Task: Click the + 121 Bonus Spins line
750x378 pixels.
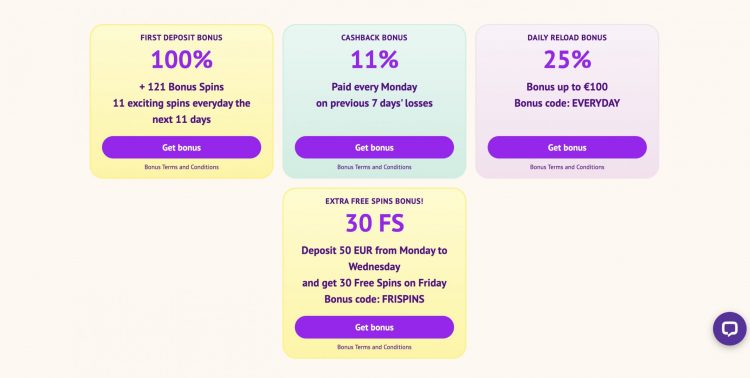Action: pyautogui.click(x=181, y=87)
